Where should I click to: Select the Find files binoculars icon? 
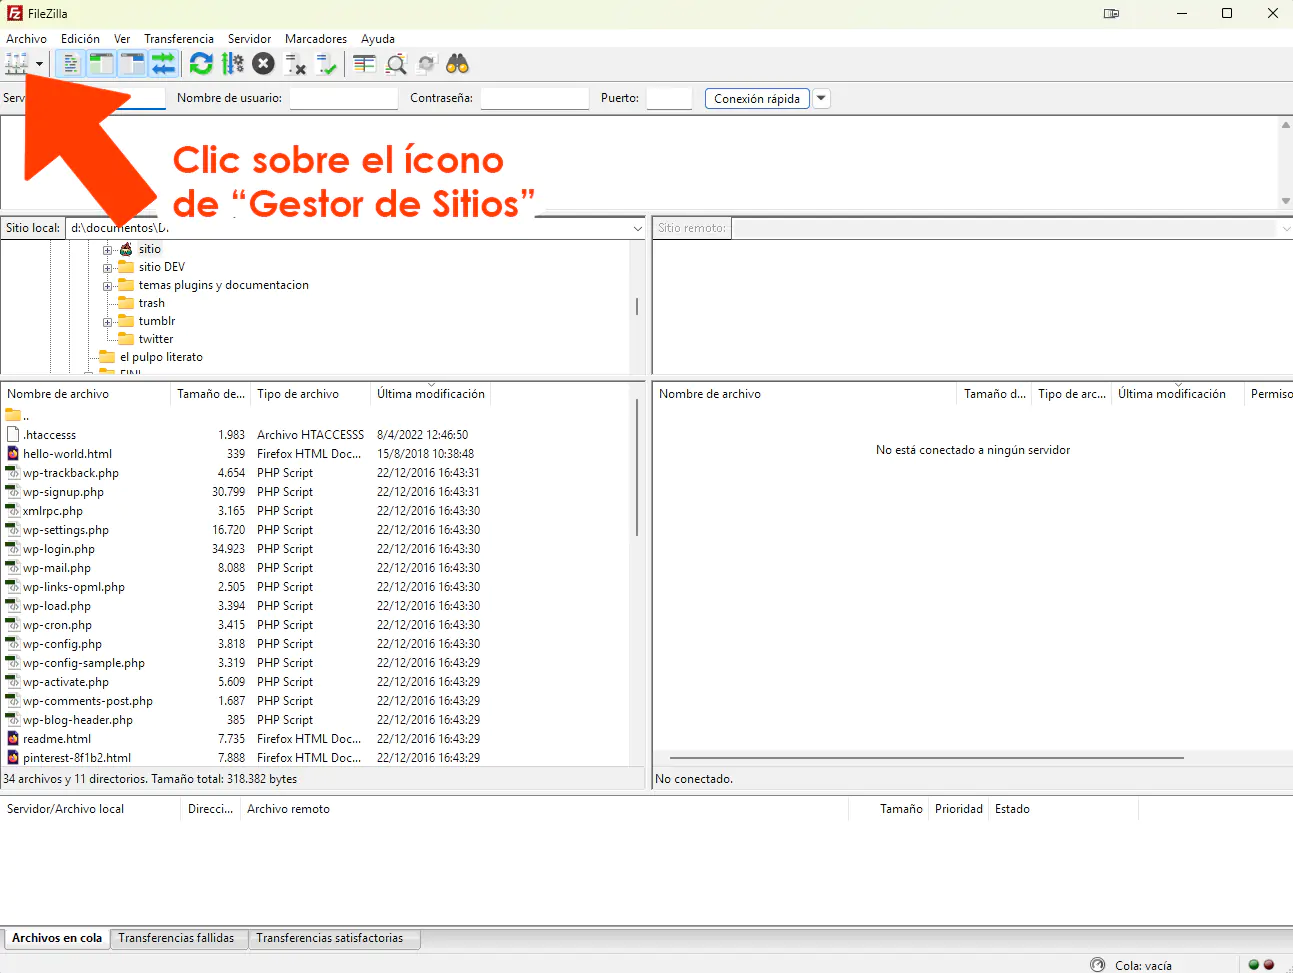point(458,62)
